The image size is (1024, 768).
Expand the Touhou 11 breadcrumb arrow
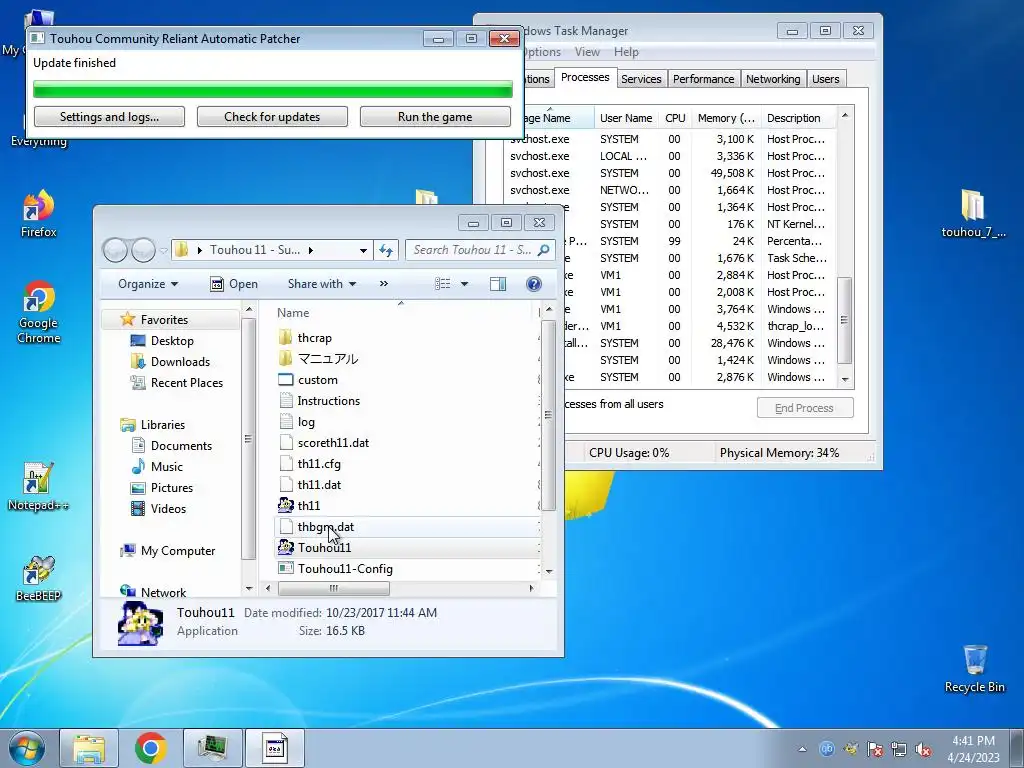[x=310, y=250]
